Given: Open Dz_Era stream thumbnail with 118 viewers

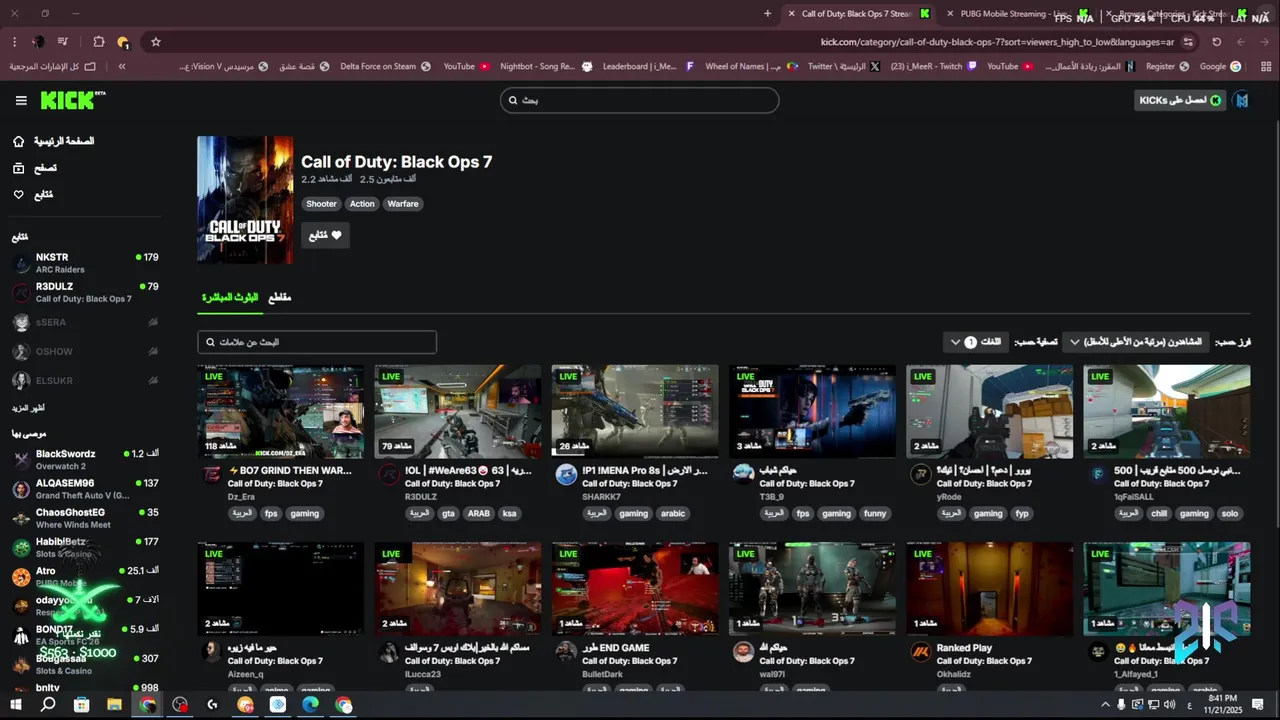Looking at the screenshot, I should click(280, 411).
